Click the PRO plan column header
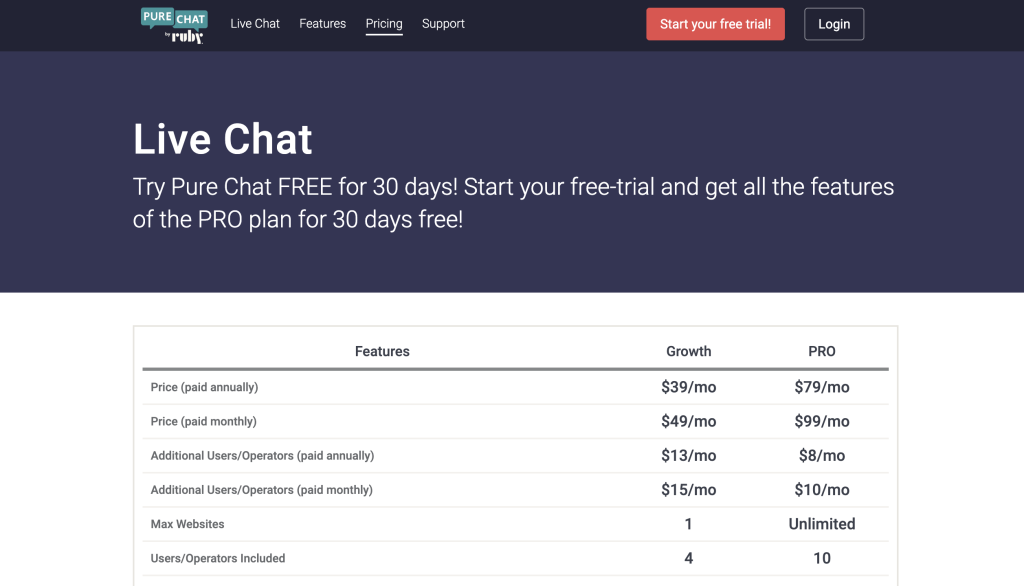This screenshot has height=586, width=1024. [x=822, y=351]
